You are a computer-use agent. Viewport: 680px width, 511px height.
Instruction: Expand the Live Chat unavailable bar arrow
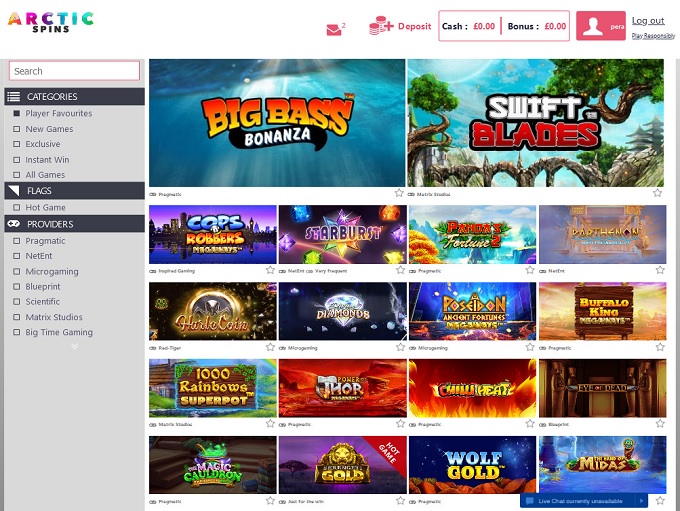pyautogui.click(x=642, y=501)
